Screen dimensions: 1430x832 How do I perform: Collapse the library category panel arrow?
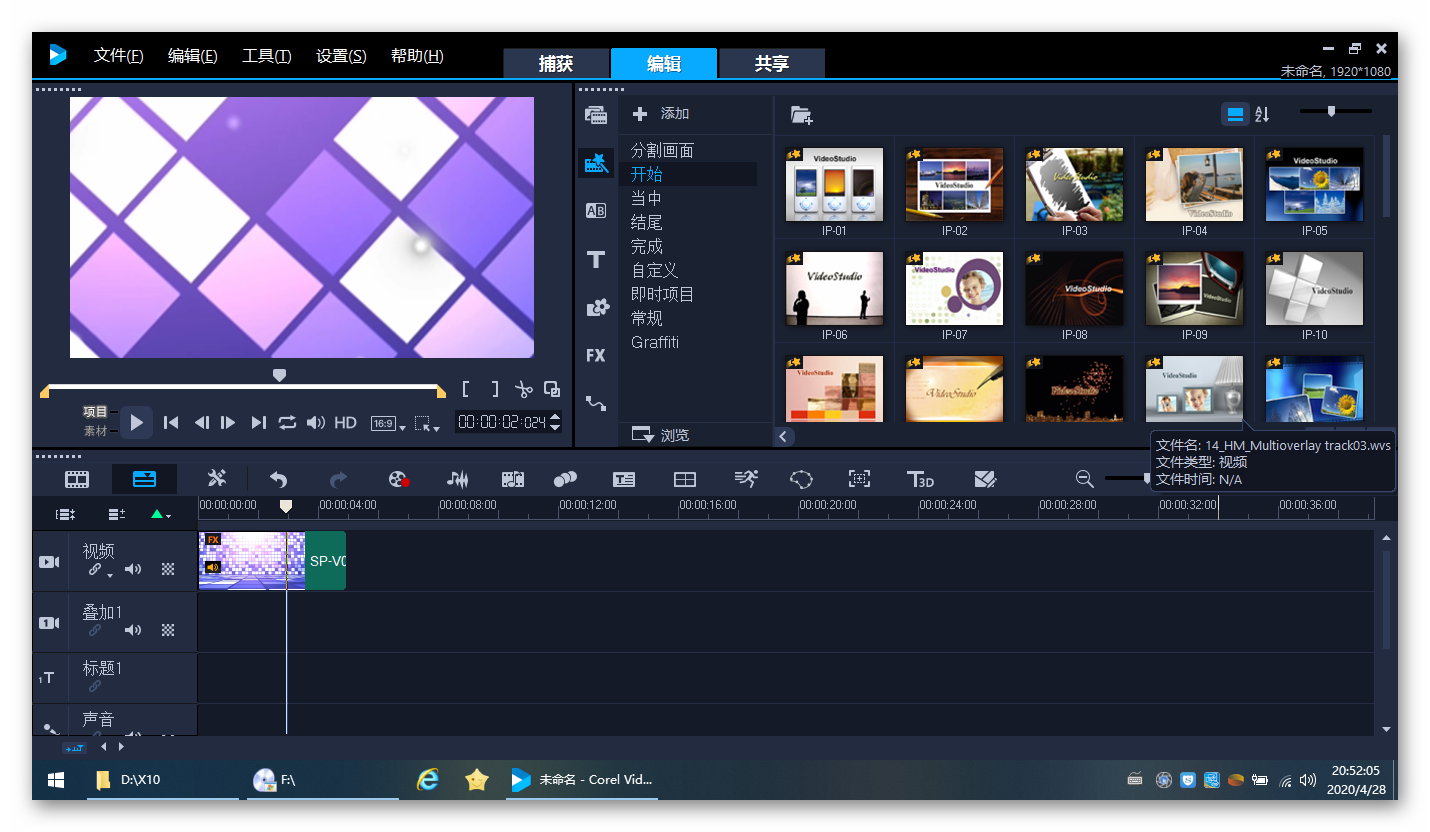[785, 436]
